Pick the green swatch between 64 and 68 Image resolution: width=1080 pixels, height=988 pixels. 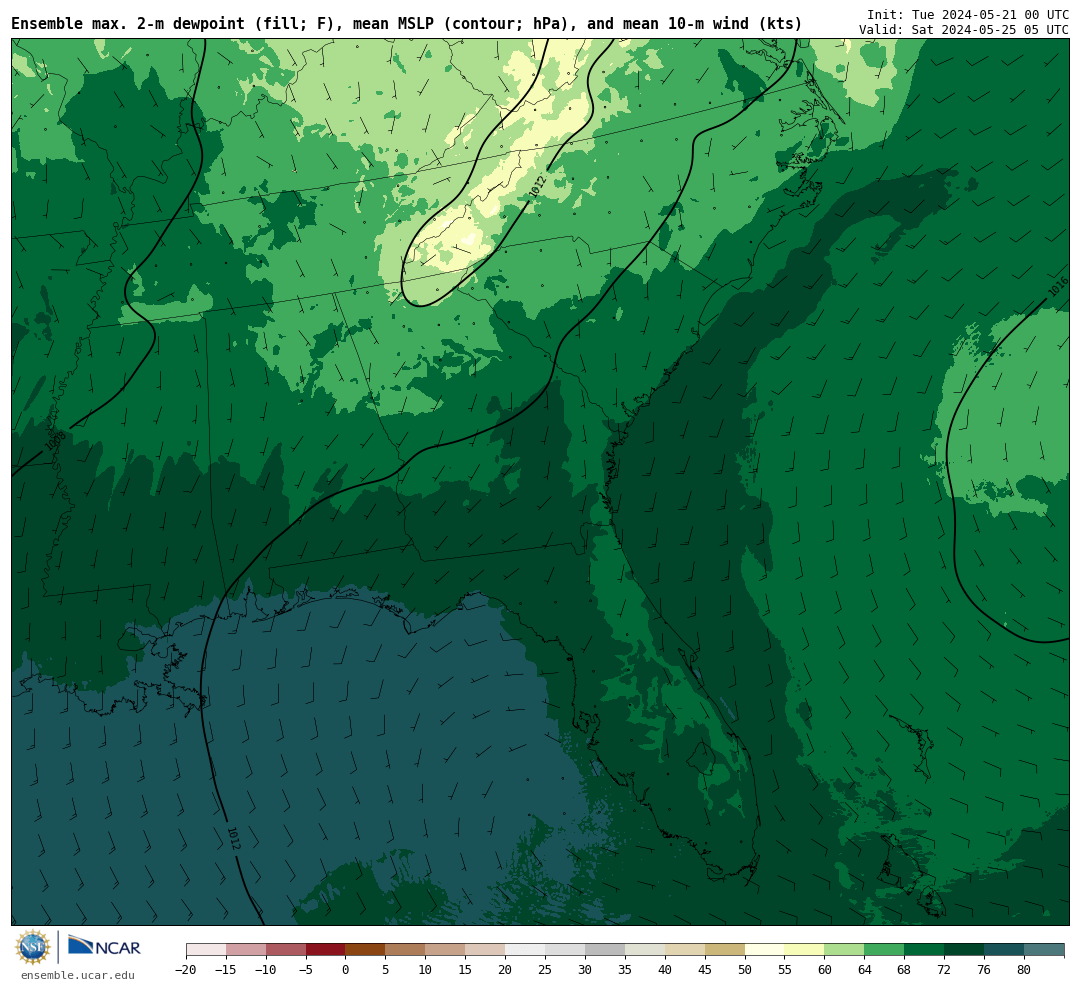coord(885,950)
